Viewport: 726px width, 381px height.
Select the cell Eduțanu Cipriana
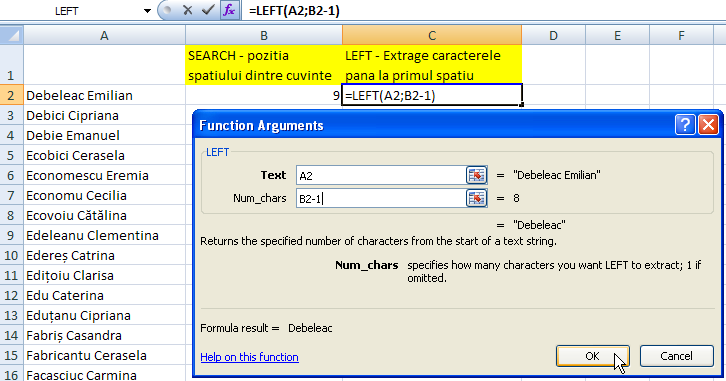pyautogui.click(x=104, y=315)
